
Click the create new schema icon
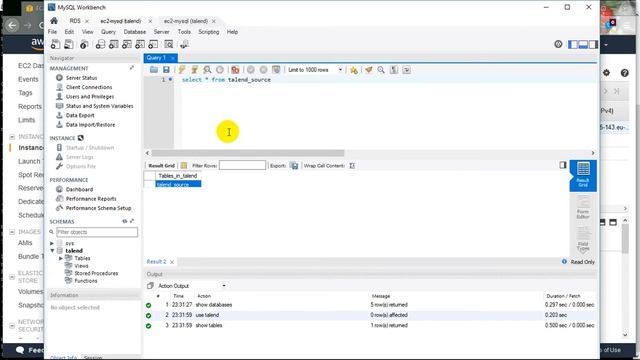coord(100,44)
